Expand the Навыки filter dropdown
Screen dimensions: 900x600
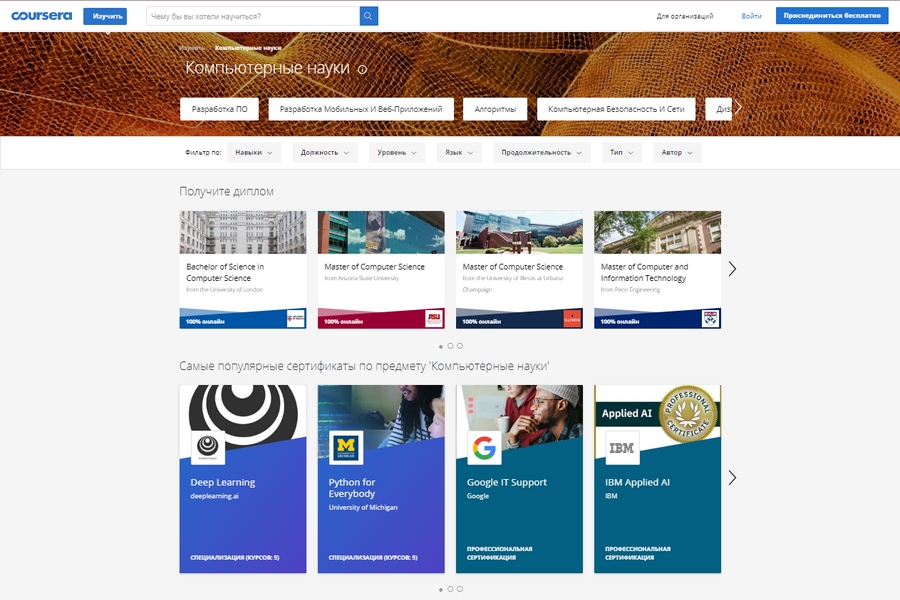pos(254,152)
